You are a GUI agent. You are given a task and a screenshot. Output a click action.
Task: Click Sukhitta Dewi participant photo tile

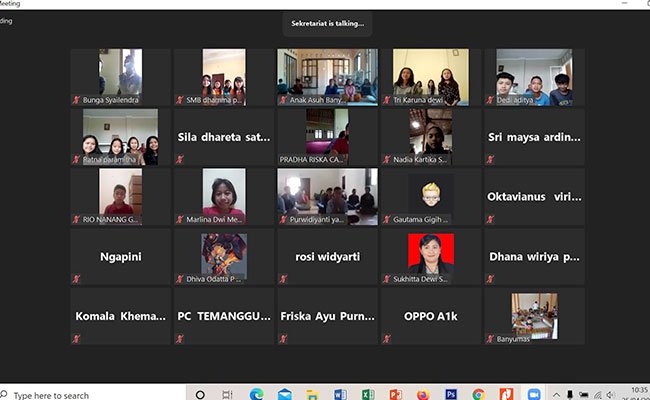[430, 256]
